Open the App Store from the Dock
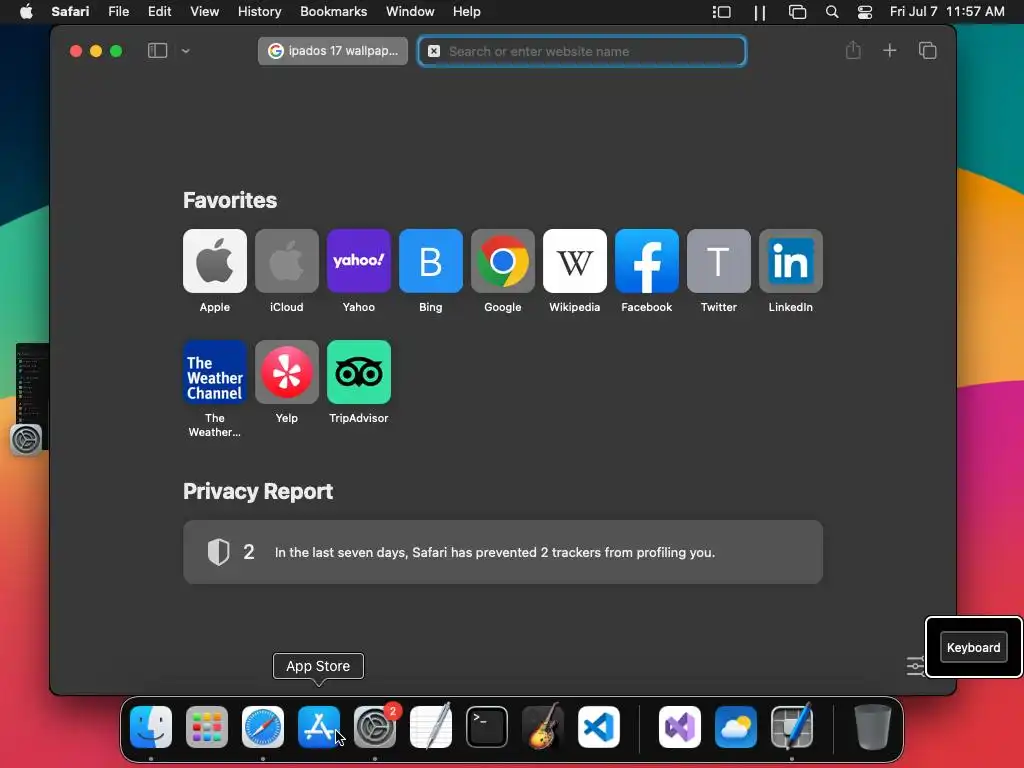Viewport: 1024px width, 768px height. point(319,727)
